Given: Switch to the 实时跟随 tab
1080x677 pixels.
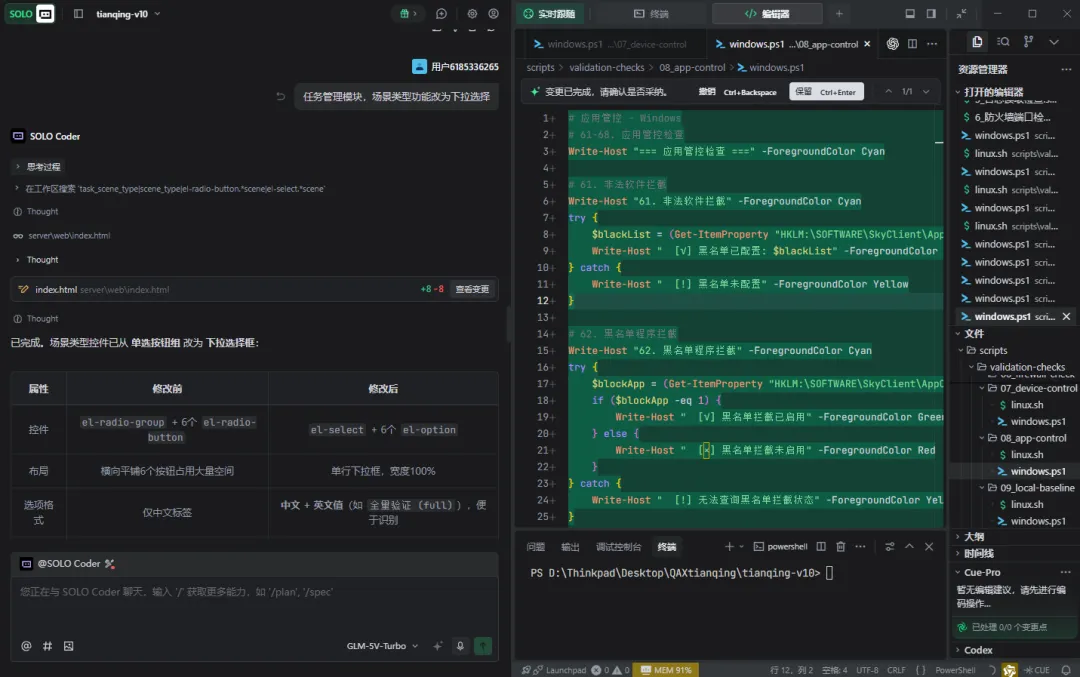Looking at the screenshot, I should (x=549, y=14).
